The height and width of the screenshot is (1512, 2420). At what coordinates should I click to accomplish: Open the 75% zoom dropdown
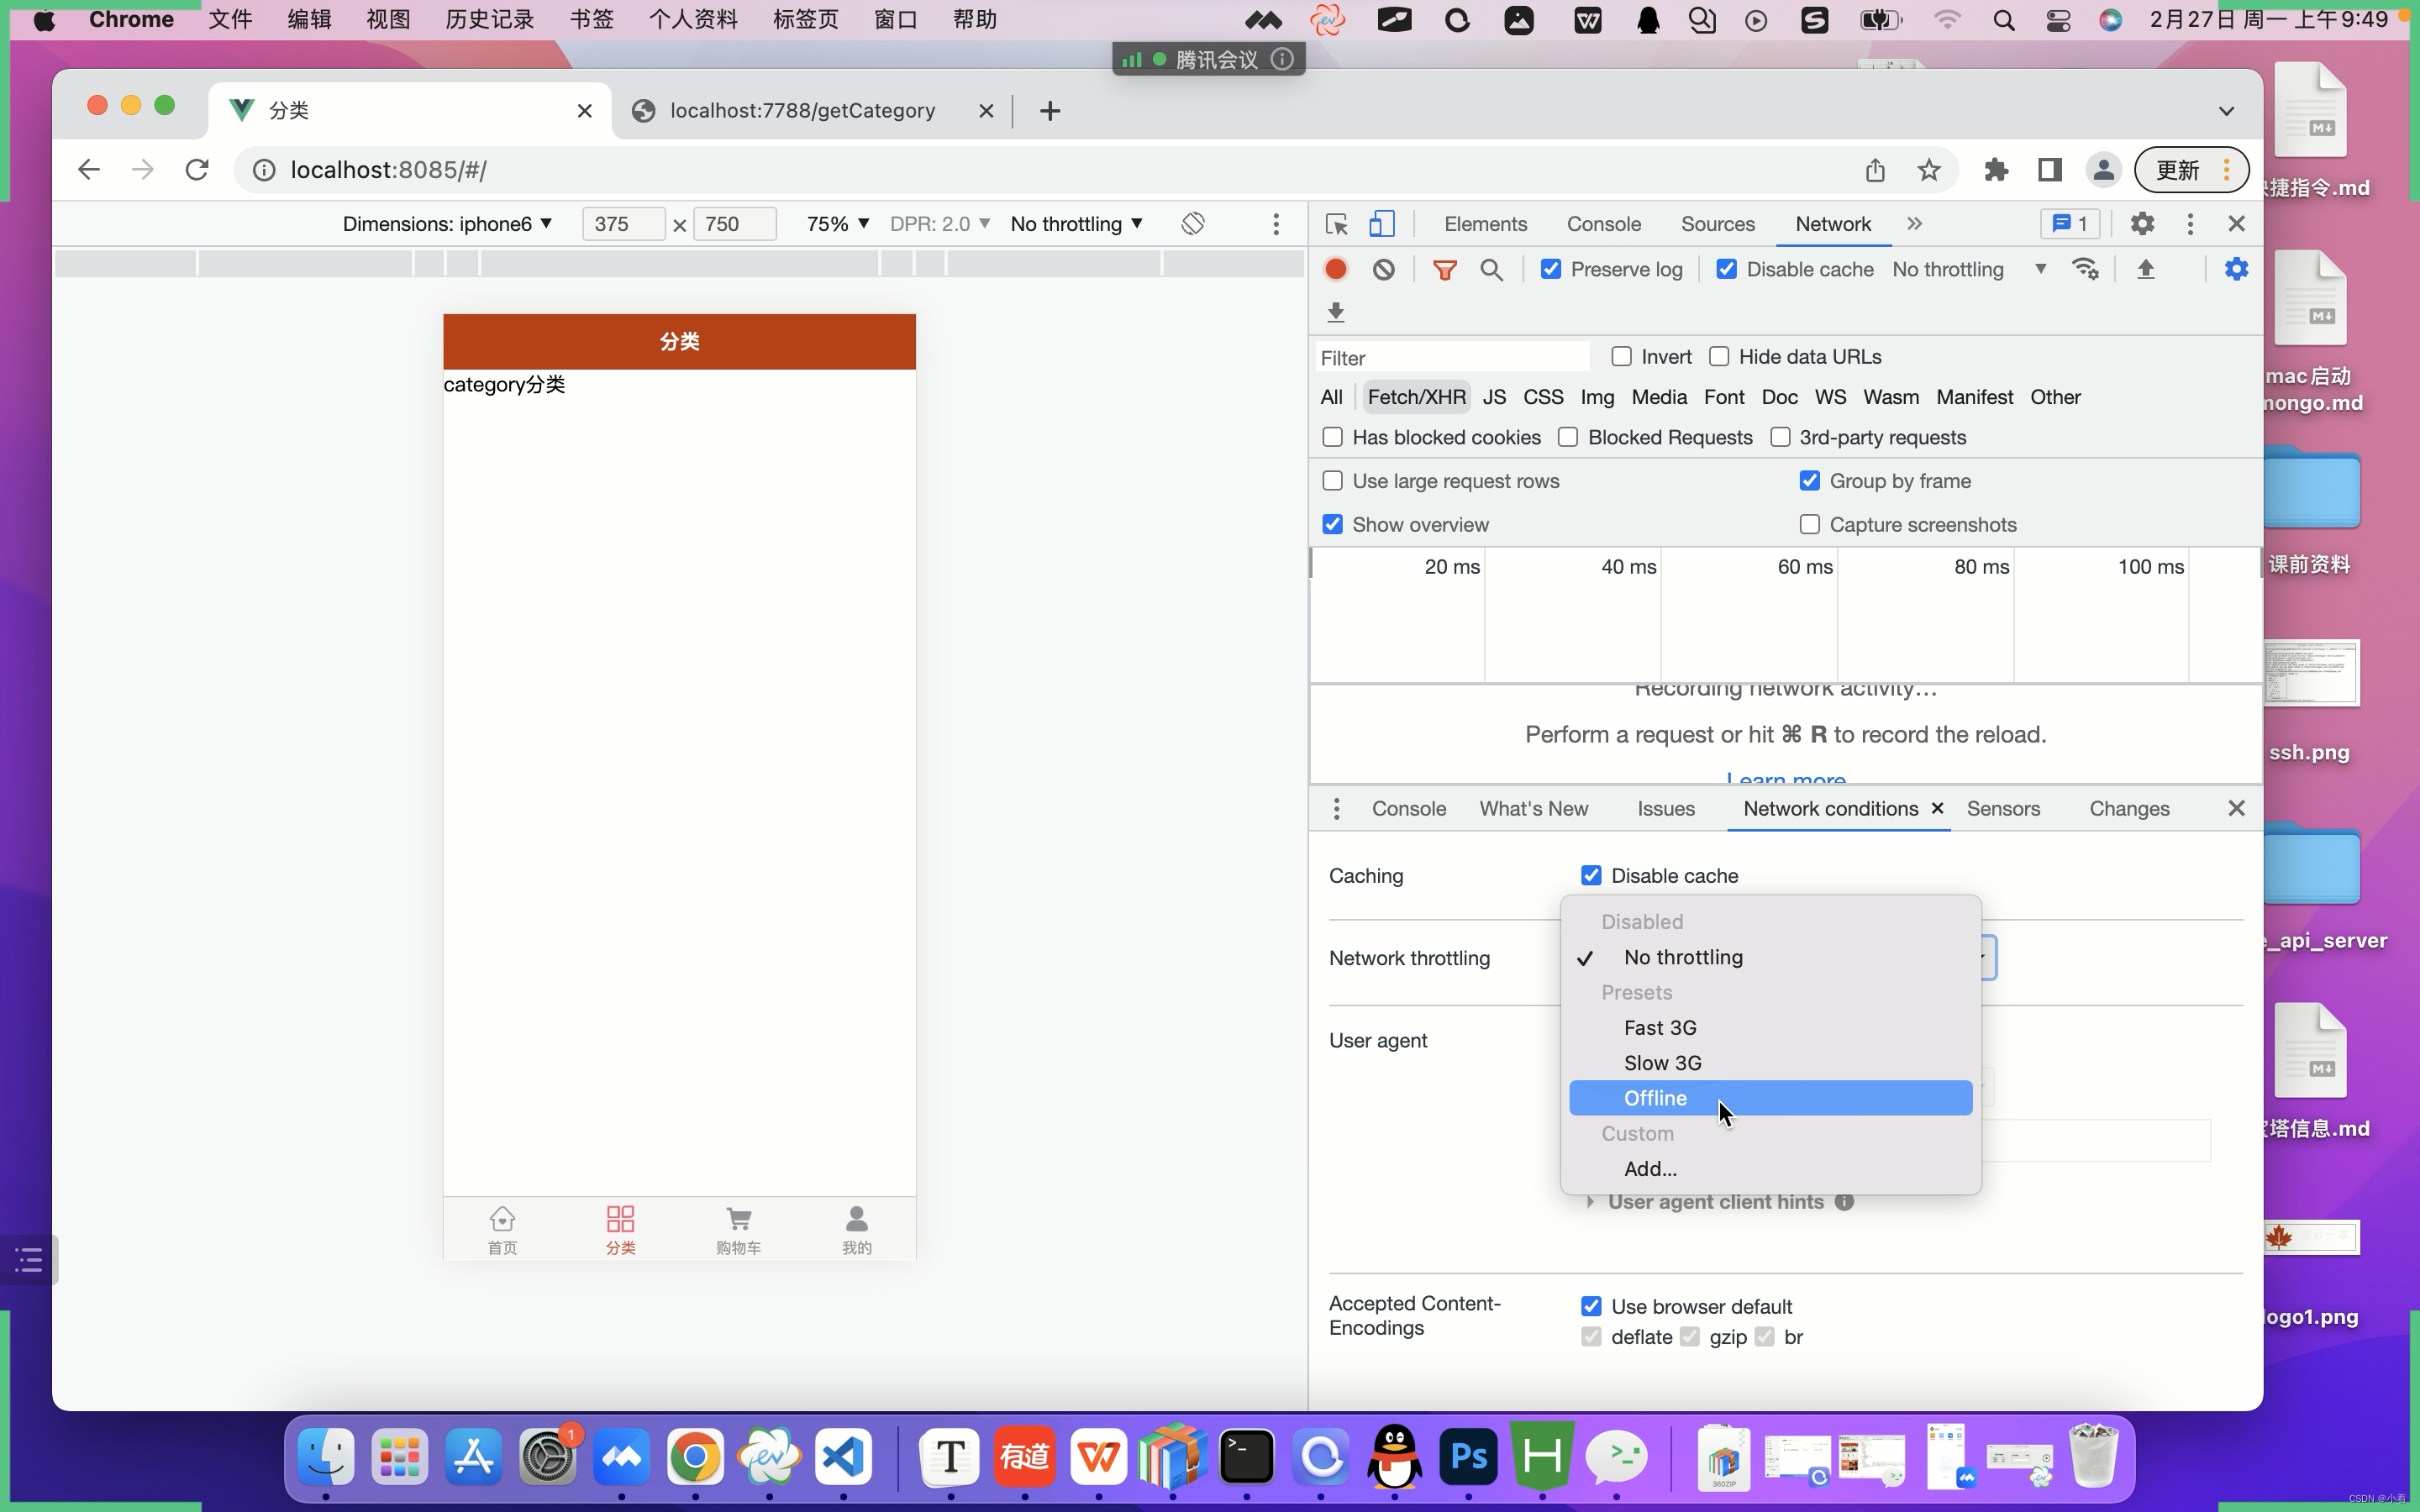pyautogui.click(x=837, y=224)
